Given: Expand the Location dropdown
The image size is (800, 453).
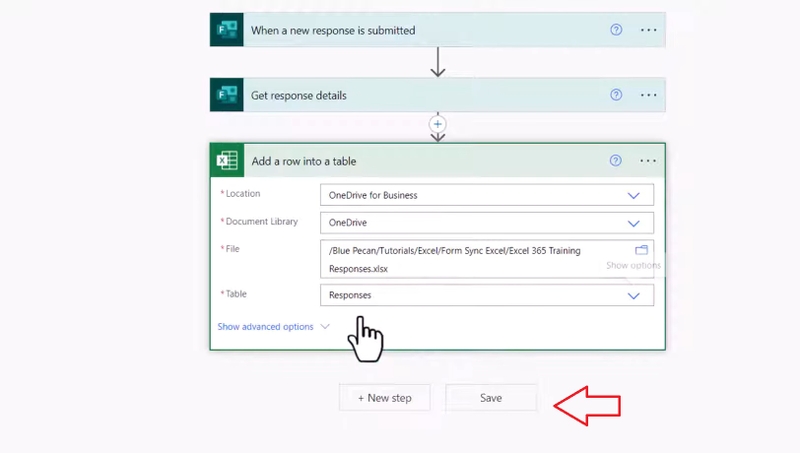Looking at the screenshot, I should (x=633, y=196).
